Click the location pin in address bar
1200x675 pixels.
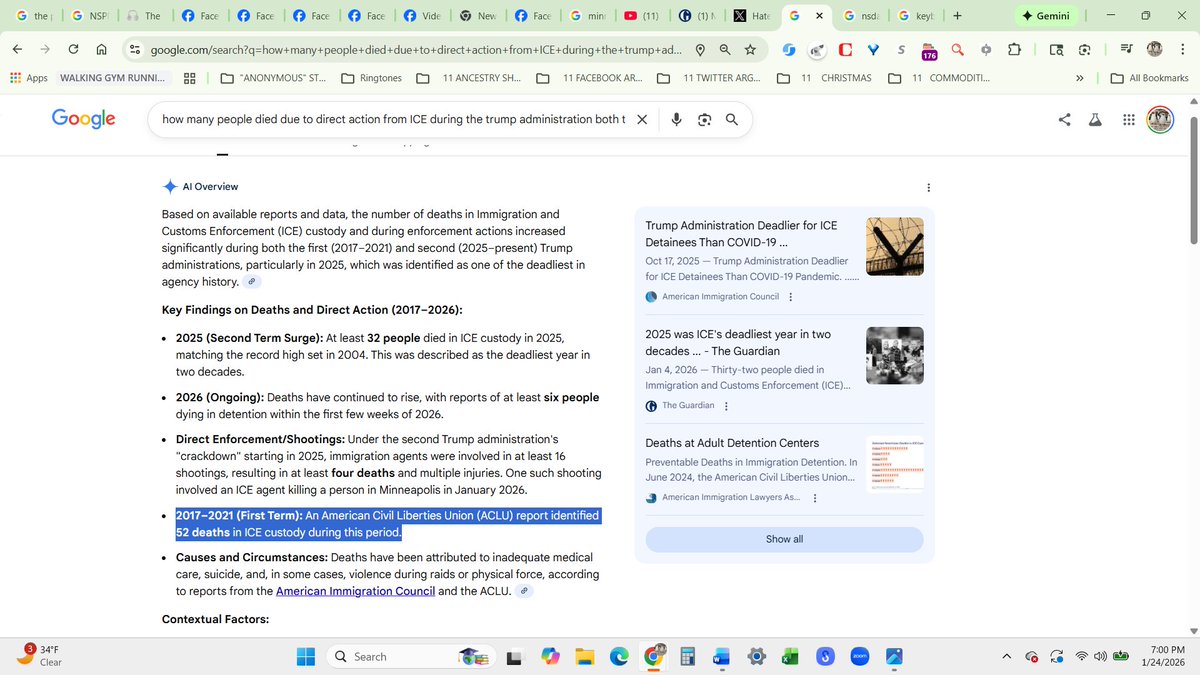coord(700,49)
